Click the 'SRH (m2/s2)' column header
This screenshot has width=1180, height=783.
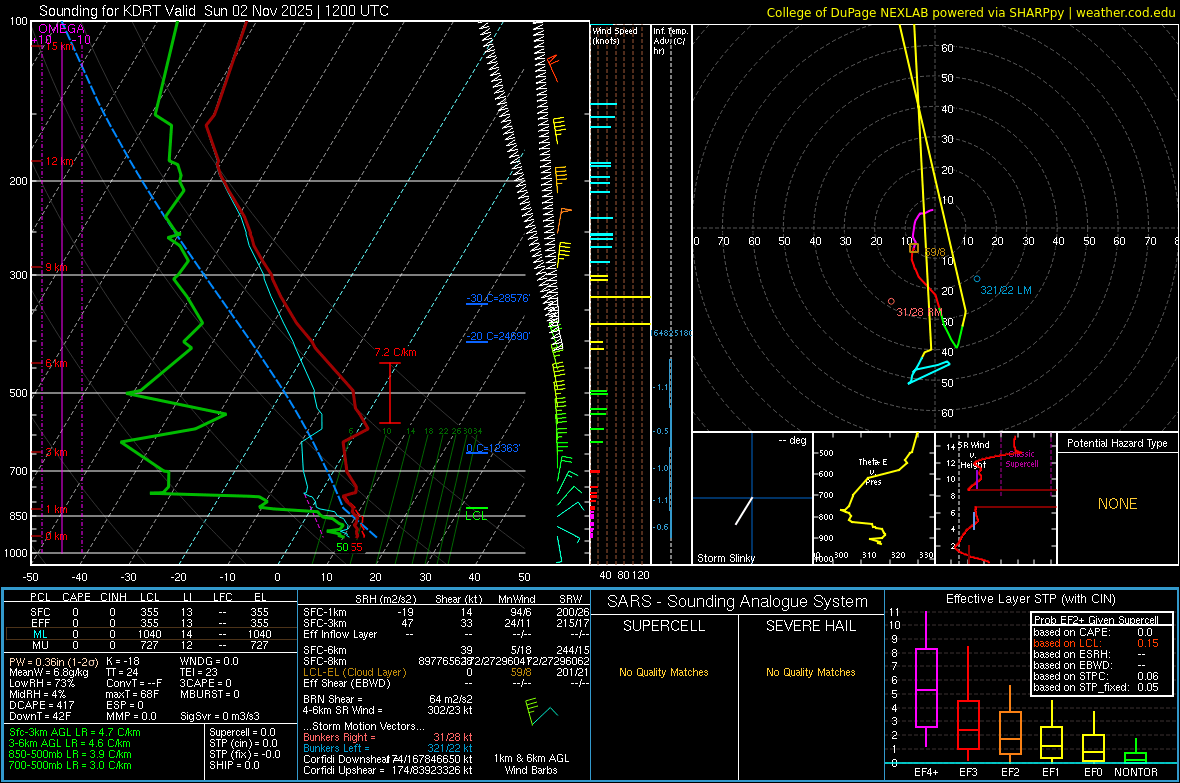point(385,599)
